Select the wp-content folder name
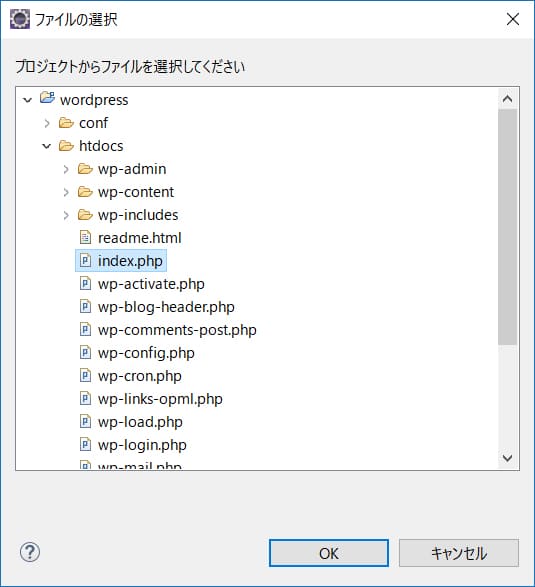The width and height of the screenshot is (535, 587). point(136,192)
